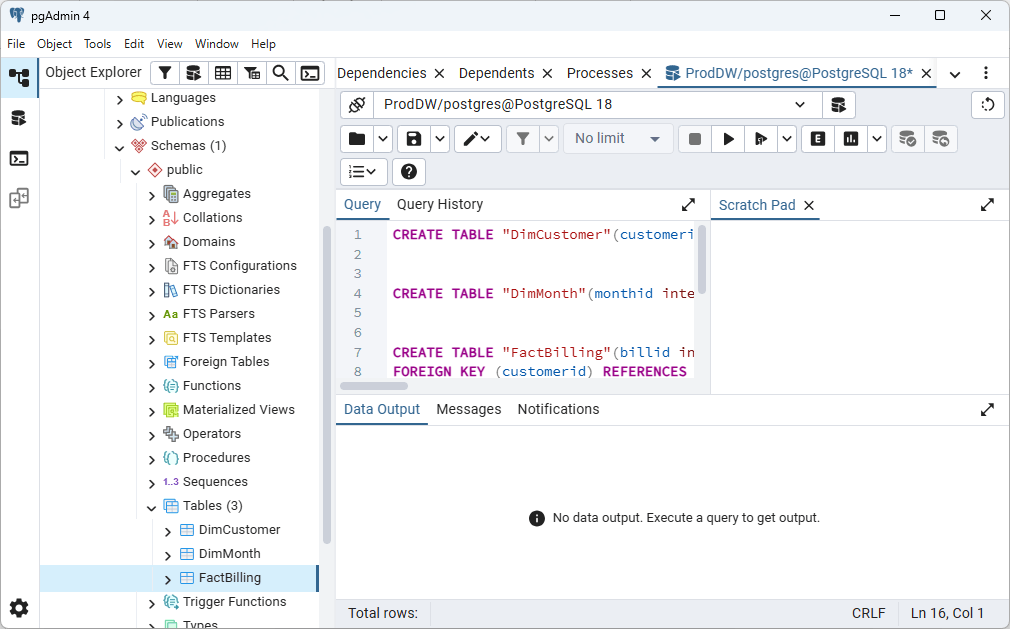The height and width of the screenshot is (629, 1010).
Task: Click the Rollback transaction icon
Action: (x=940, y=139)
